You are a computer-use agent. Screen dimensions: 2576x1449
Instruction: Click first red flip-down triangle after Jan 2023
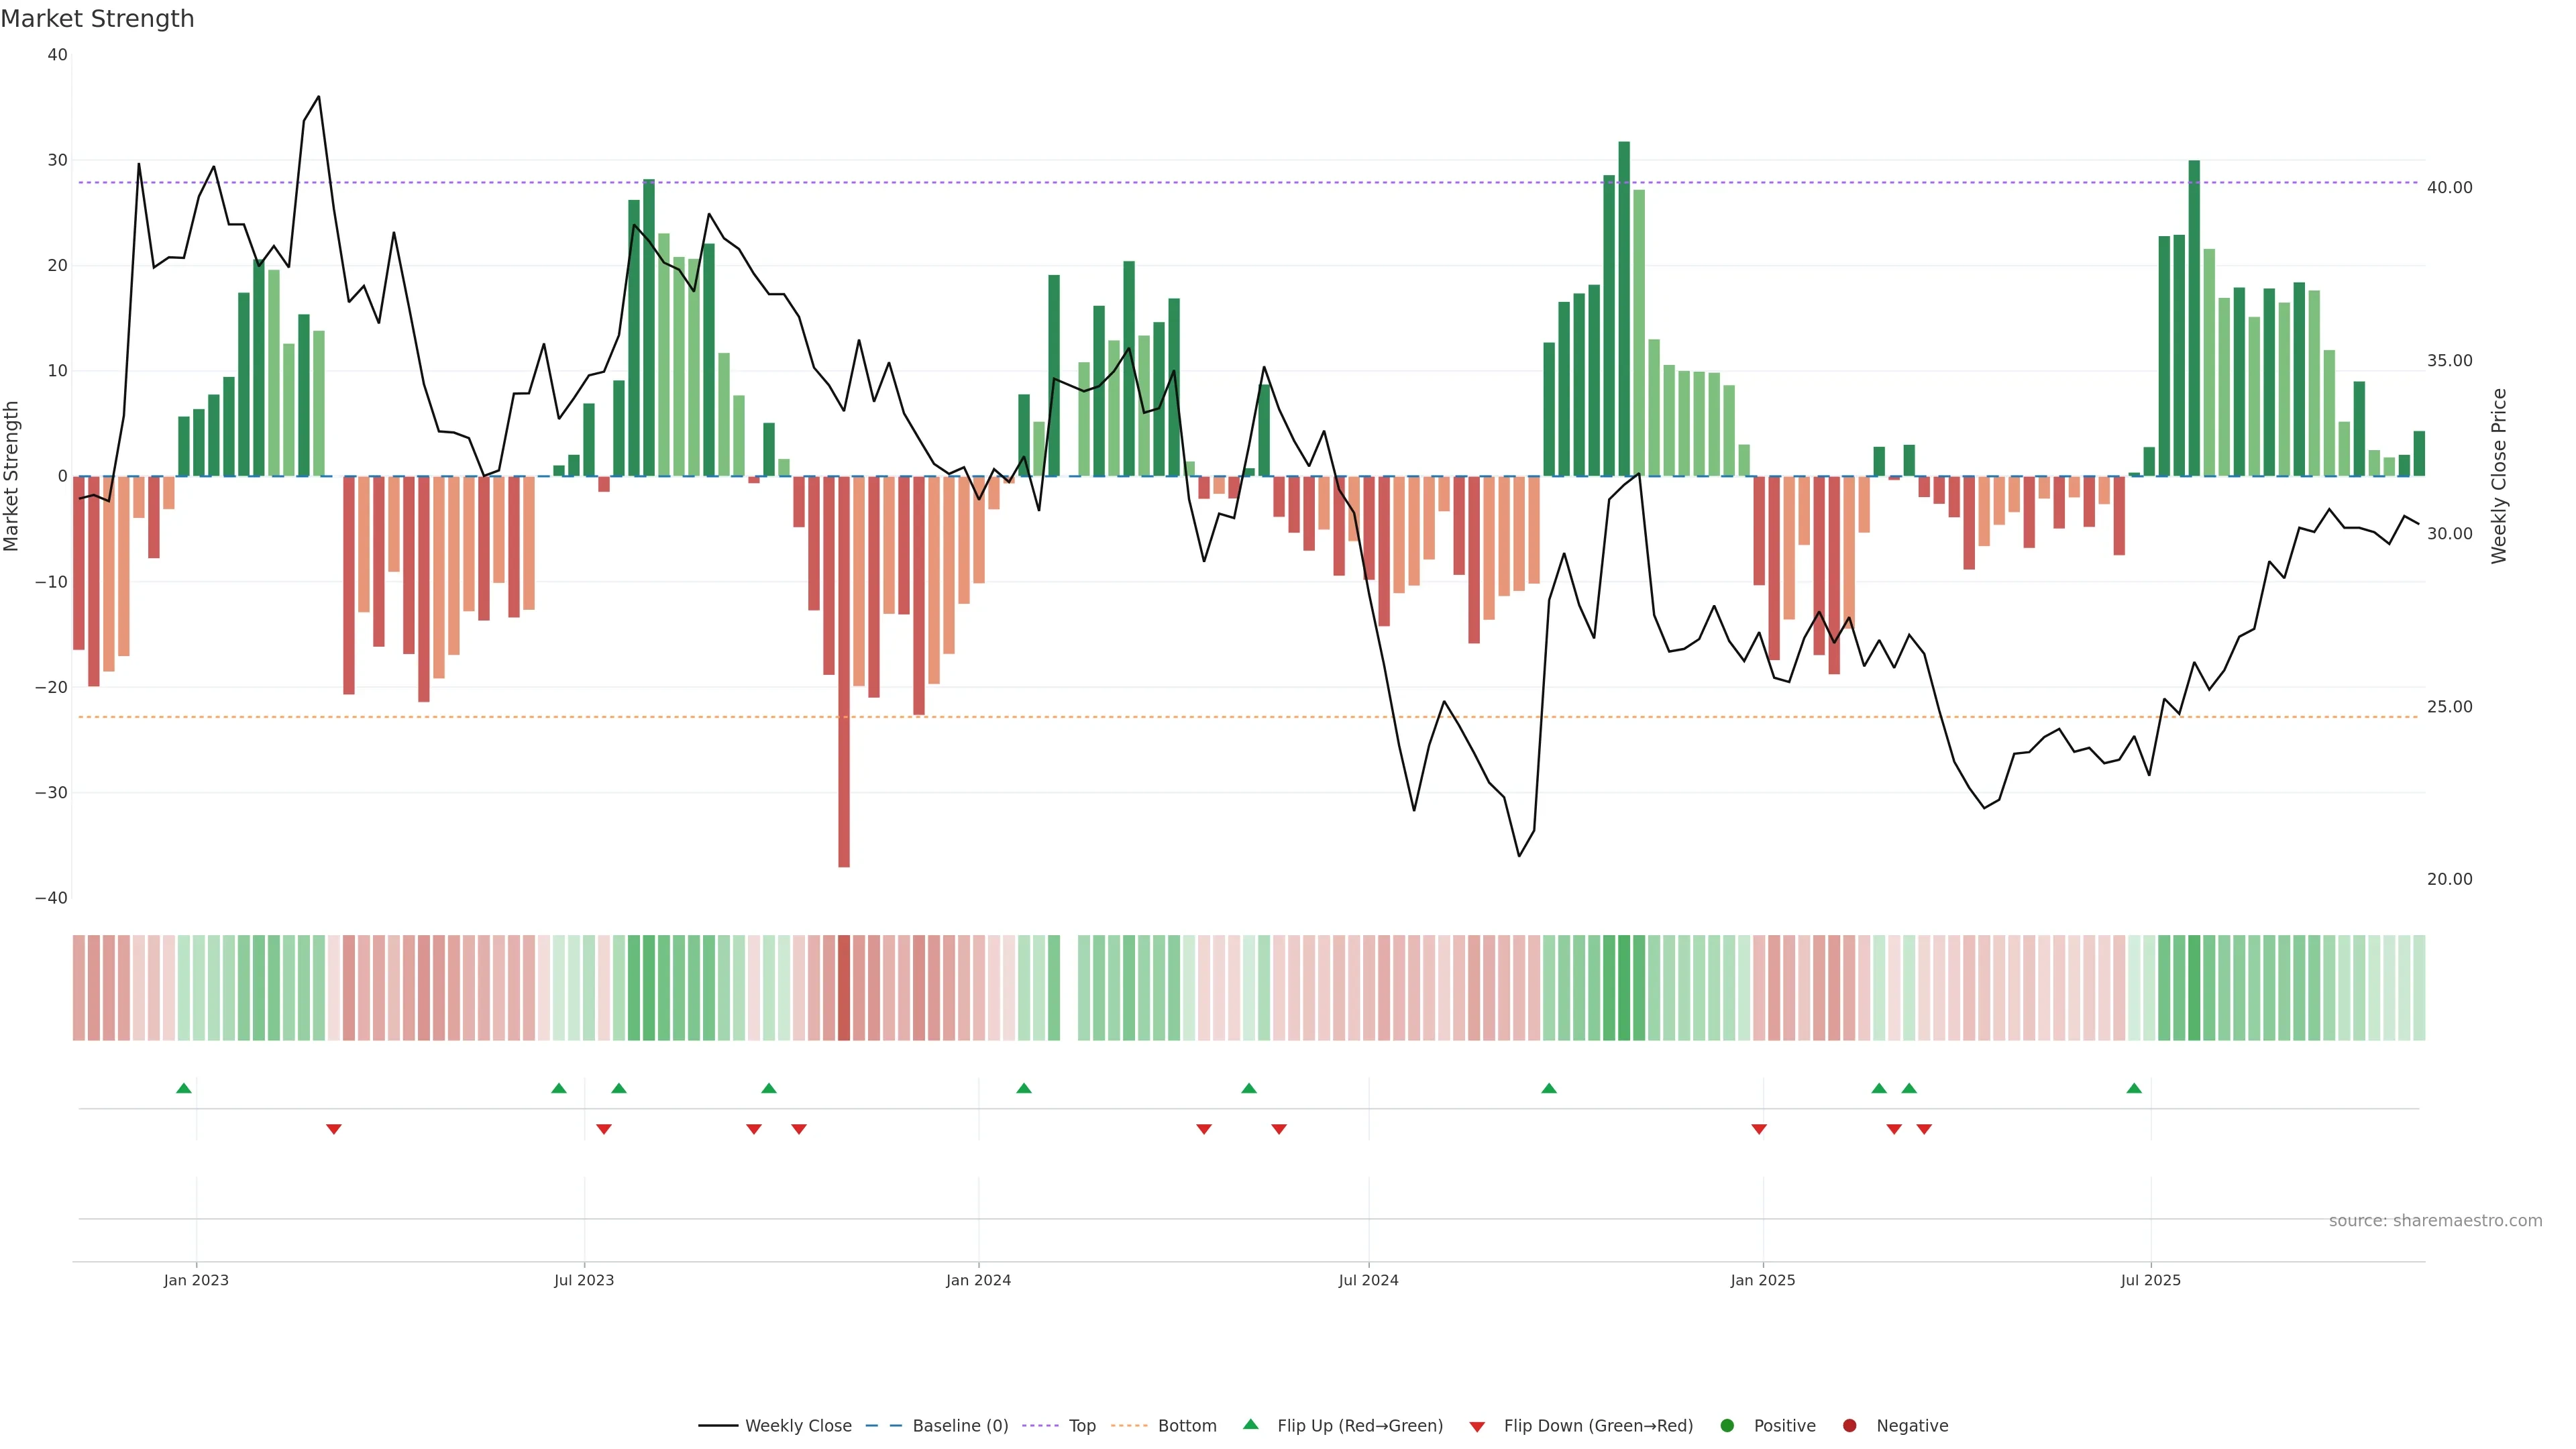(x=334, y=1129)
